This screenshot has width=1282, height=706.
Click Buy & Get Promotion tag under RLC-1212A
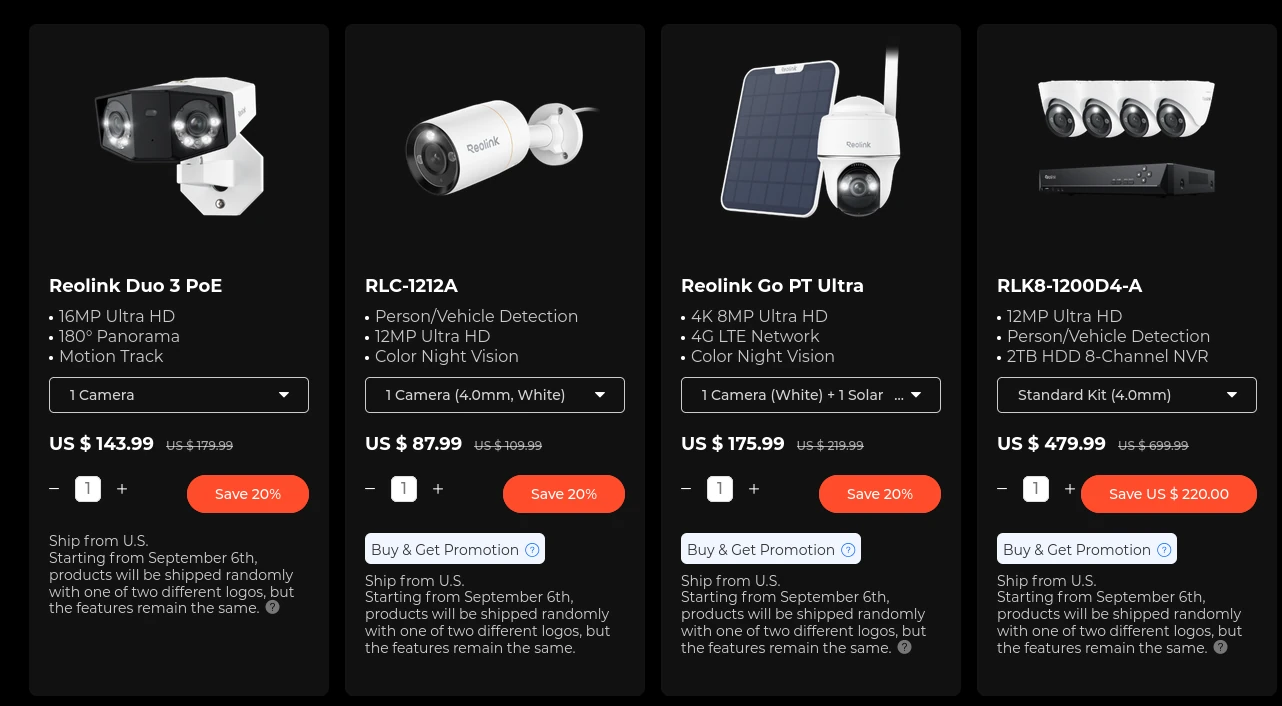coord(455,549)
